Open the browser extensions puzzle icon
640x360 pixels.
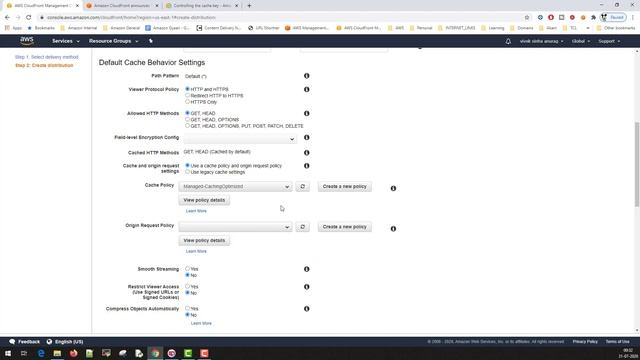593,18
